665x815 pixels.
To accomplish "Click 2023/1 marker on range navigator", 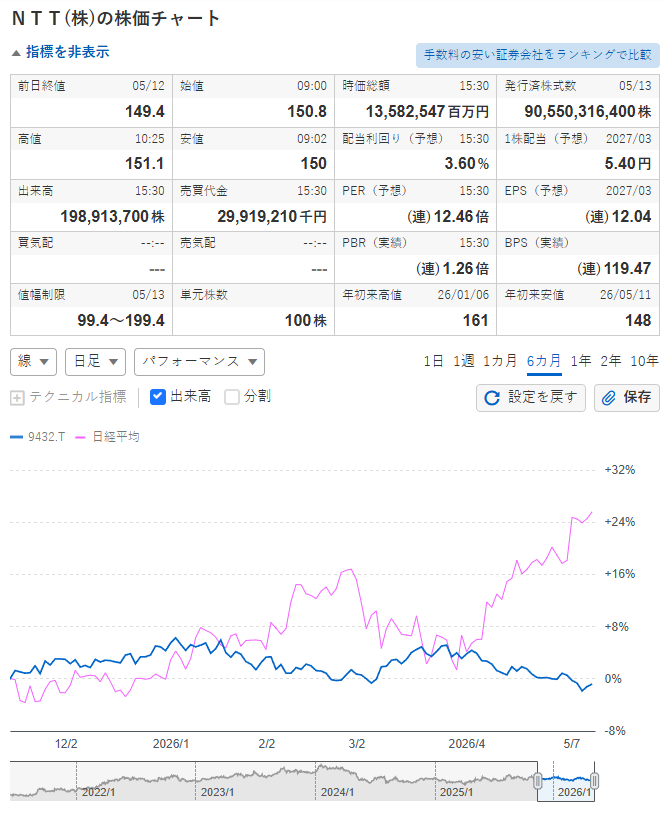I will coord(217,793).
